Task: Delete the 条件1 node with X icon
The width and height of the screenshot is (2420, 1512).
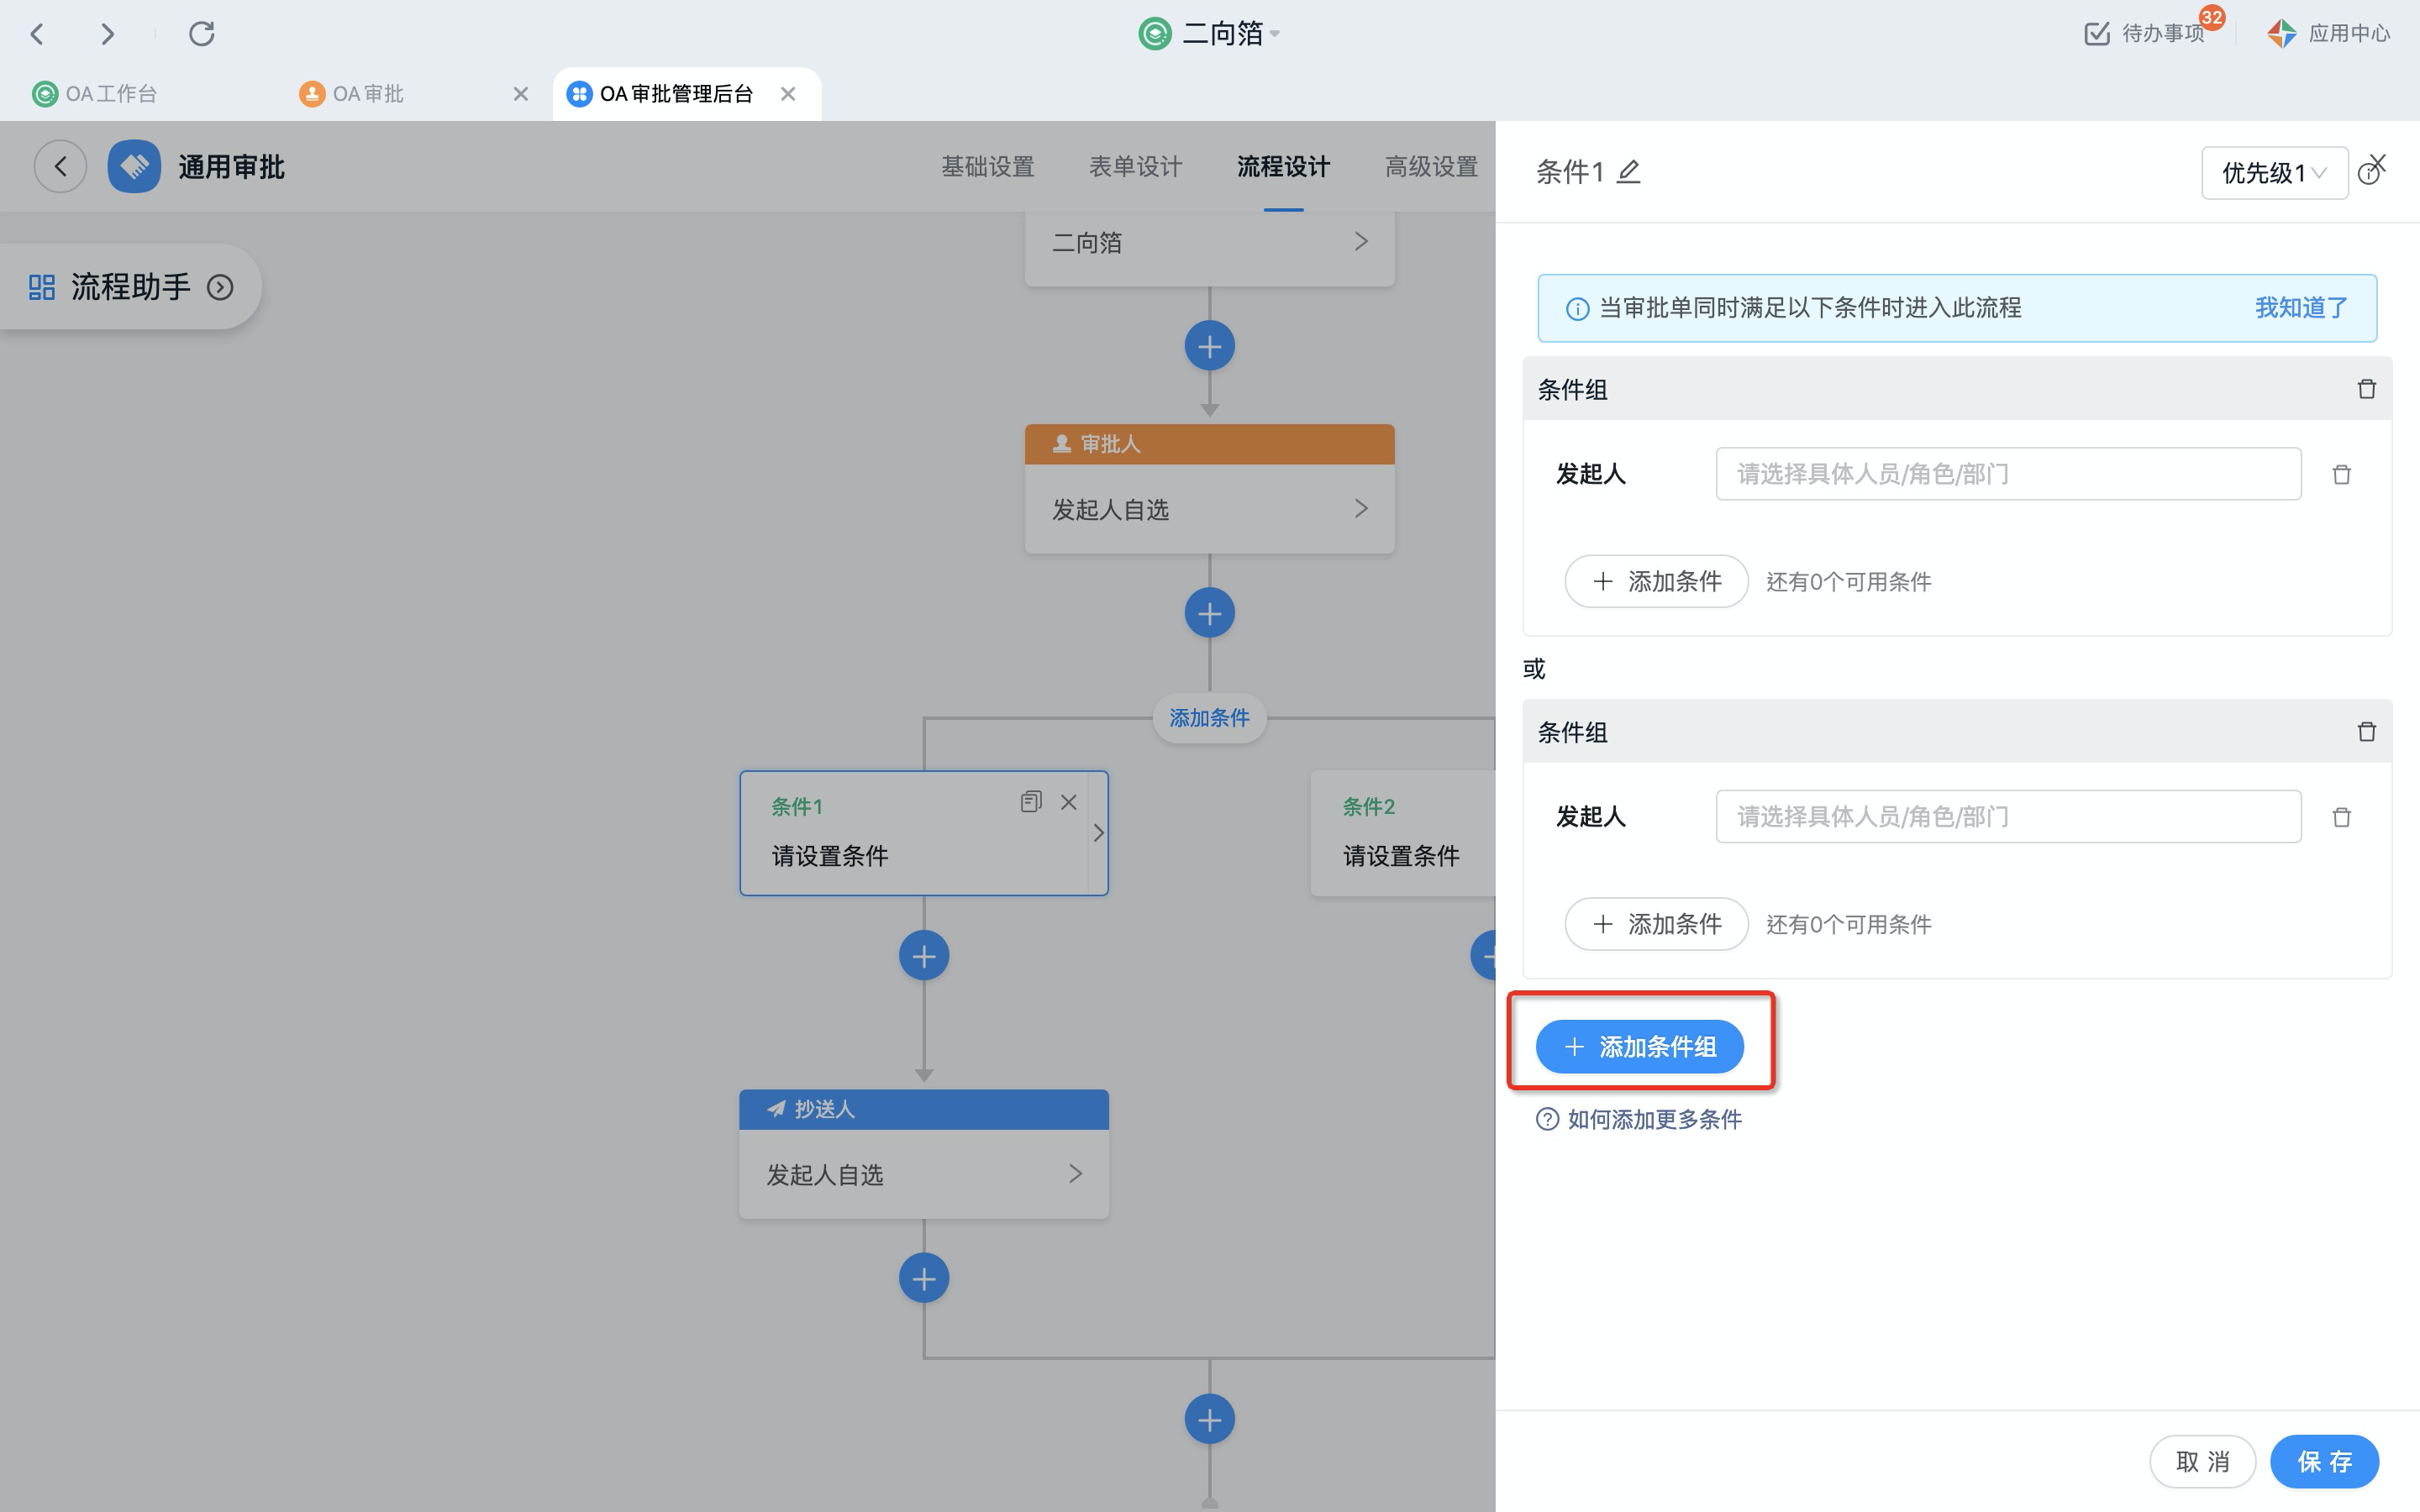Action: click(x=1069, y=802)
